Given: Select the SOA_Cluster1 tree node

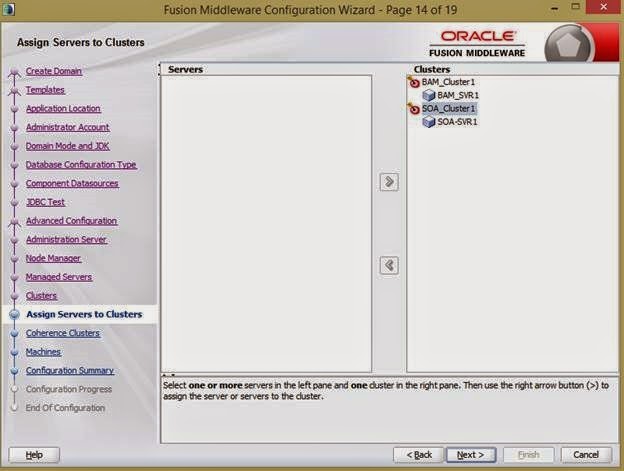Looking at the screenshot, I should [448, 108].
